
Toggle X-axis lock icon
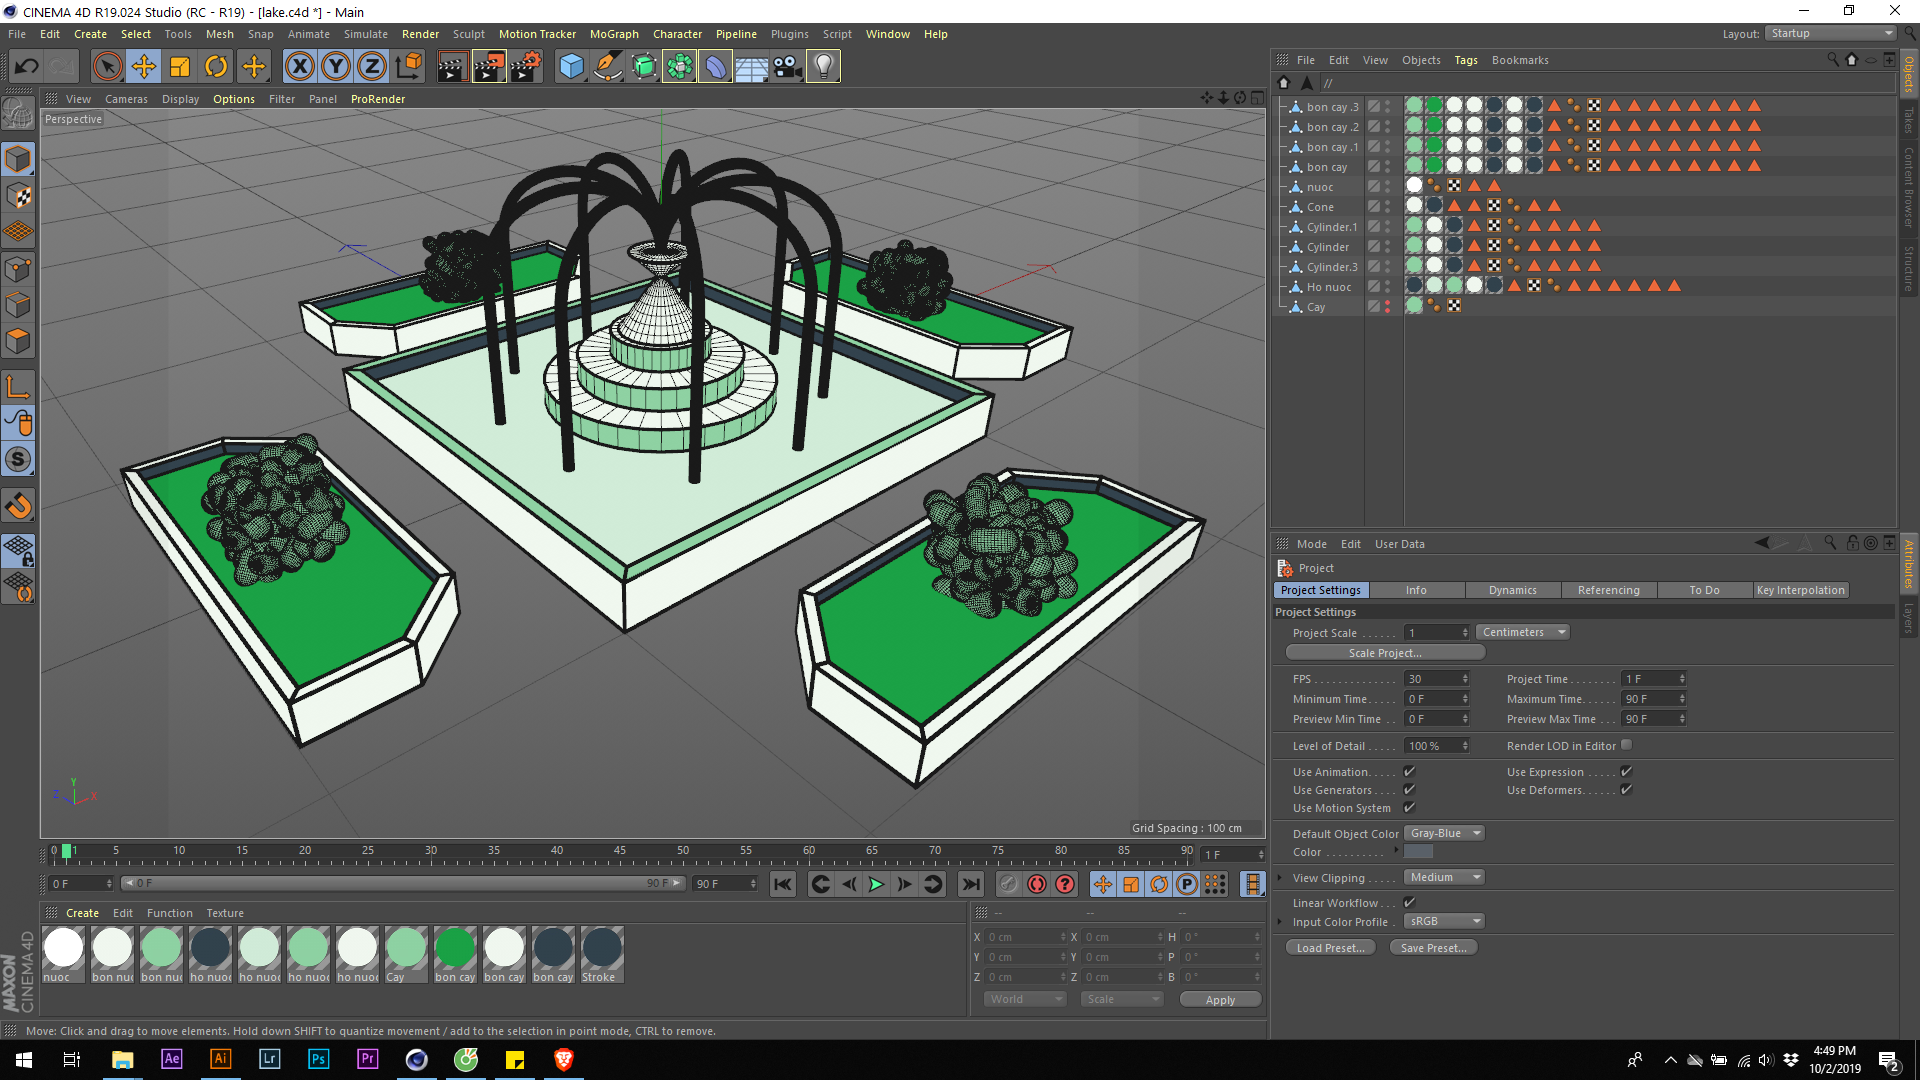coord(299,67)
